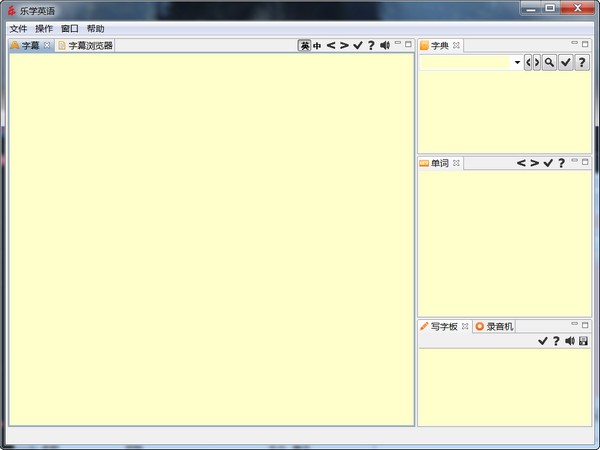Play sound using 写字板 panel speaker icon
The width and height of the screenshot is (600, 450).
tap(570, 341)
